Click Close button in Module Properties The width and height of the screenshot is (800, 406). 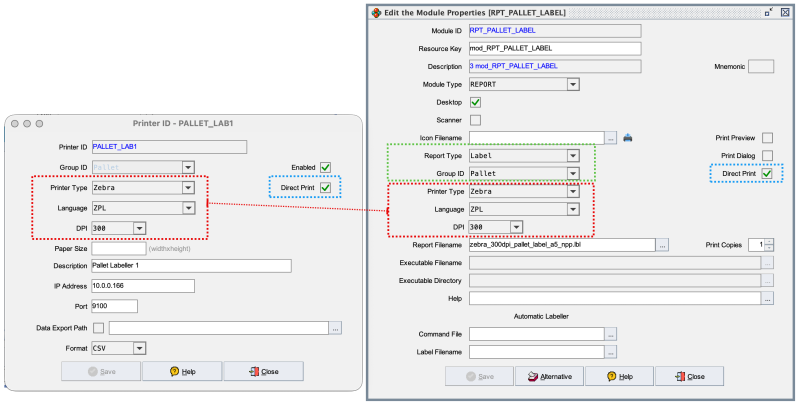tap(689, 376)
